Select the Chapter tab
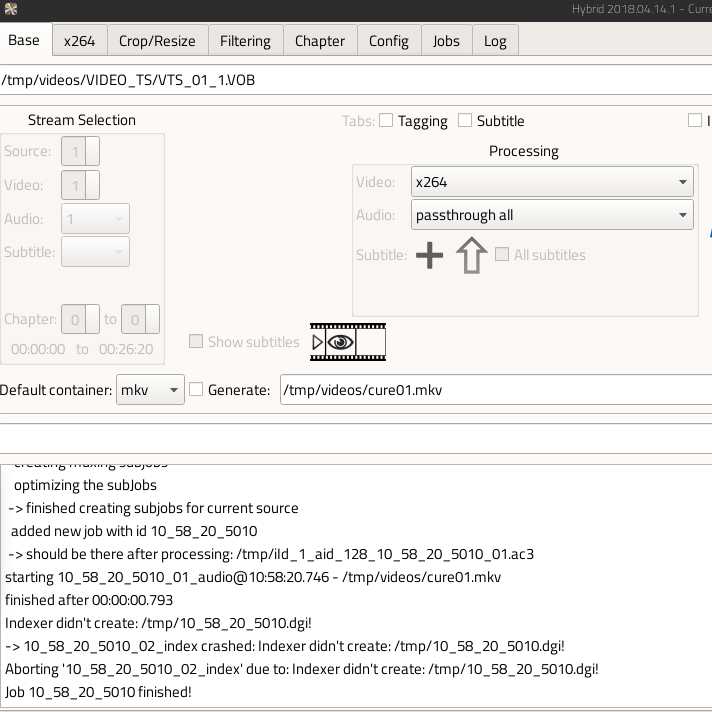The image size is (712, 712). pyautogui.click(x=320, y=41)
